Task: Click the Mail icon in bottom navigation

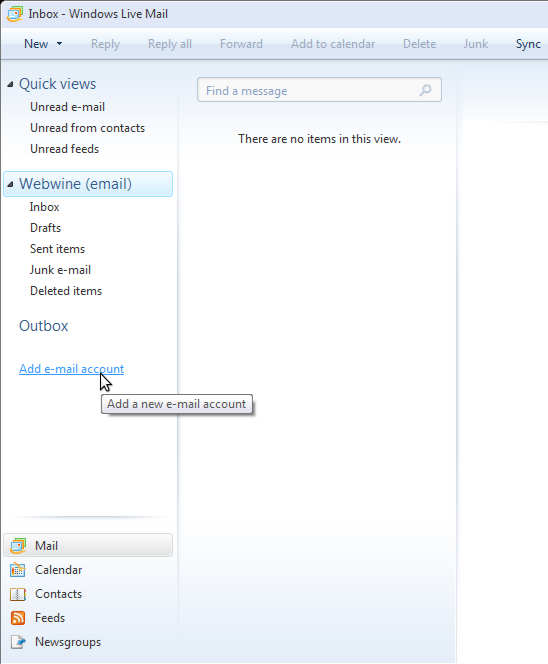Action: (18, 545)
